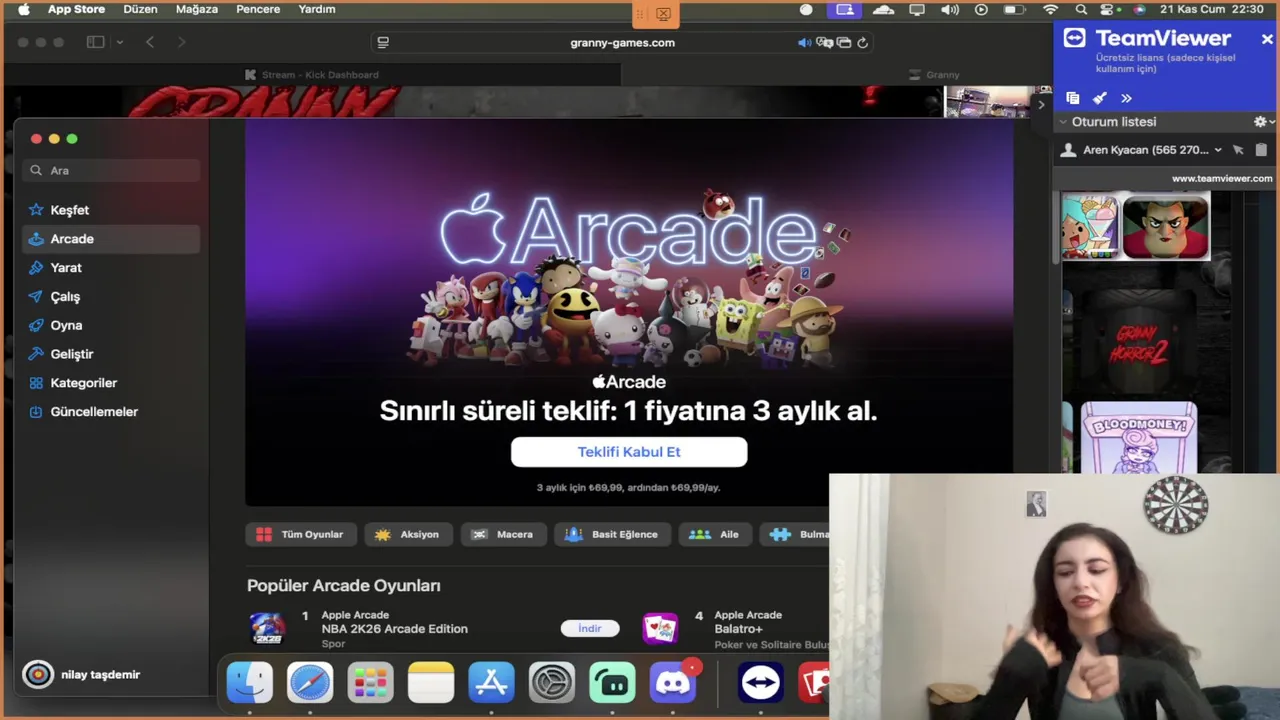The height and width of the screenshot is (720, 1280).
Task: Click Safari sidebar toggle icon
Action: click(95, 42)
